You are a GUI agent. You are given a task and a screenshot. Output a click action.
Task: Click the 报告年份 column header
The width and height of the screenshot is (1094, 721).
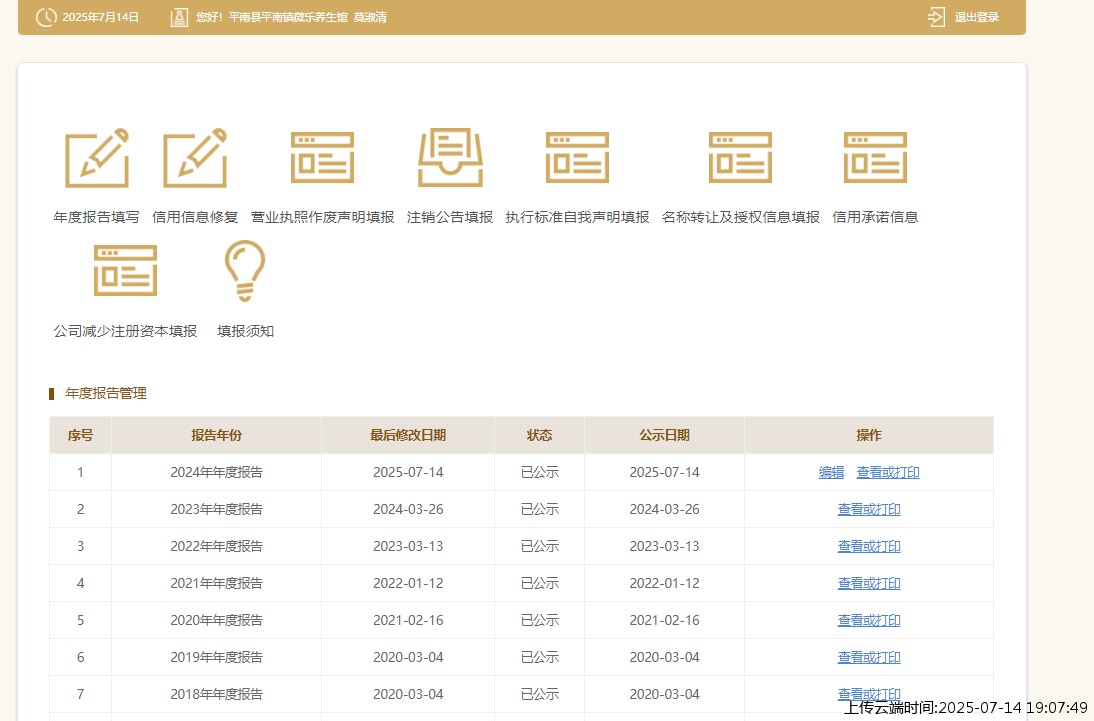click(216, 435)
